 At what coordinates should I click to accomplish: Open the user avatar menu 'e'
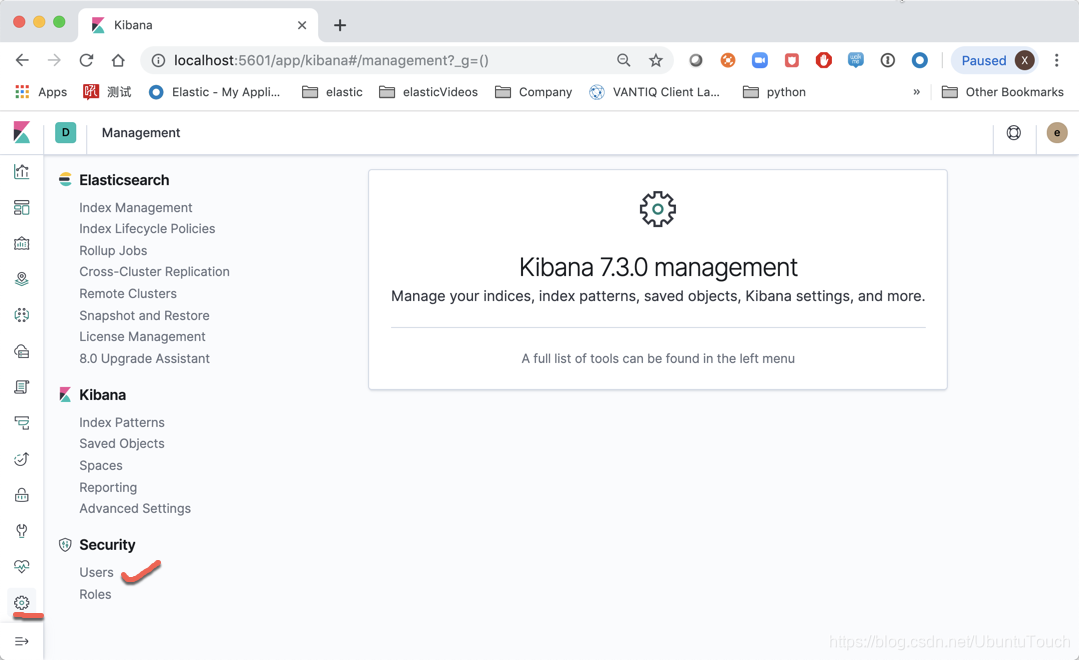[x=1057, y=132]
